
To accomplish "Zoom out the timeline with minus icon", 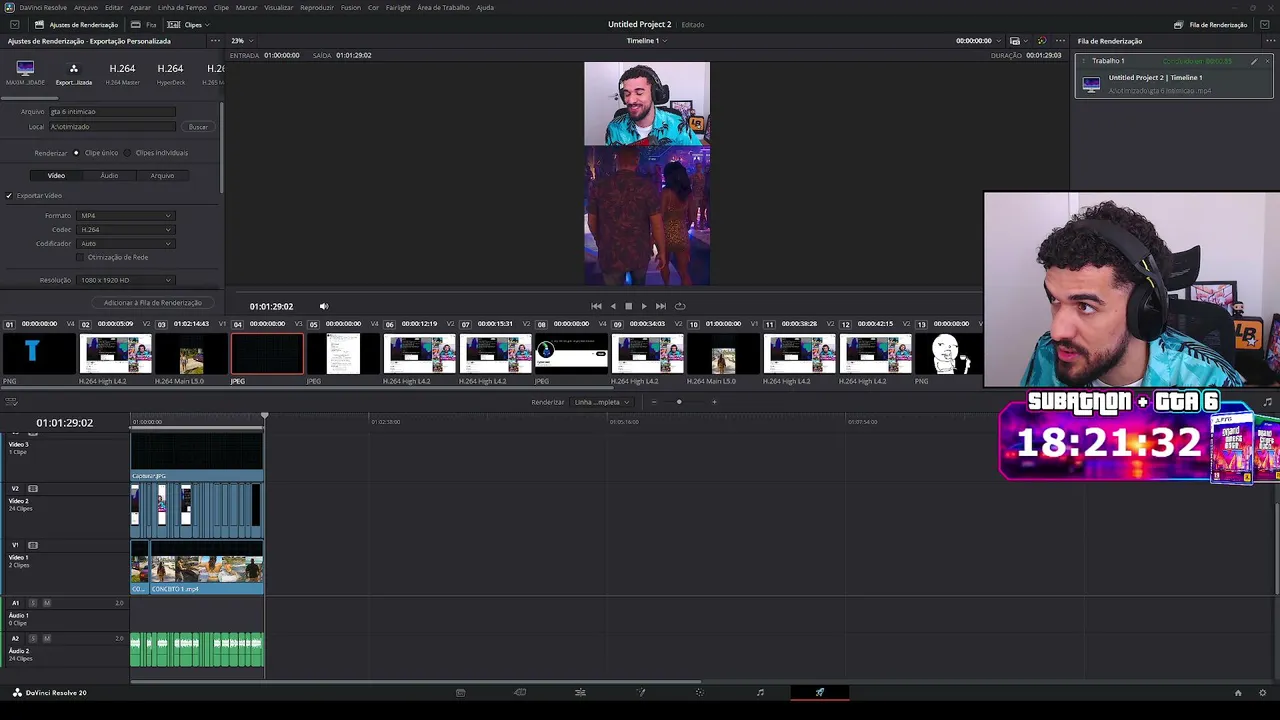I will pyautogui.click(x=654, y=402).
